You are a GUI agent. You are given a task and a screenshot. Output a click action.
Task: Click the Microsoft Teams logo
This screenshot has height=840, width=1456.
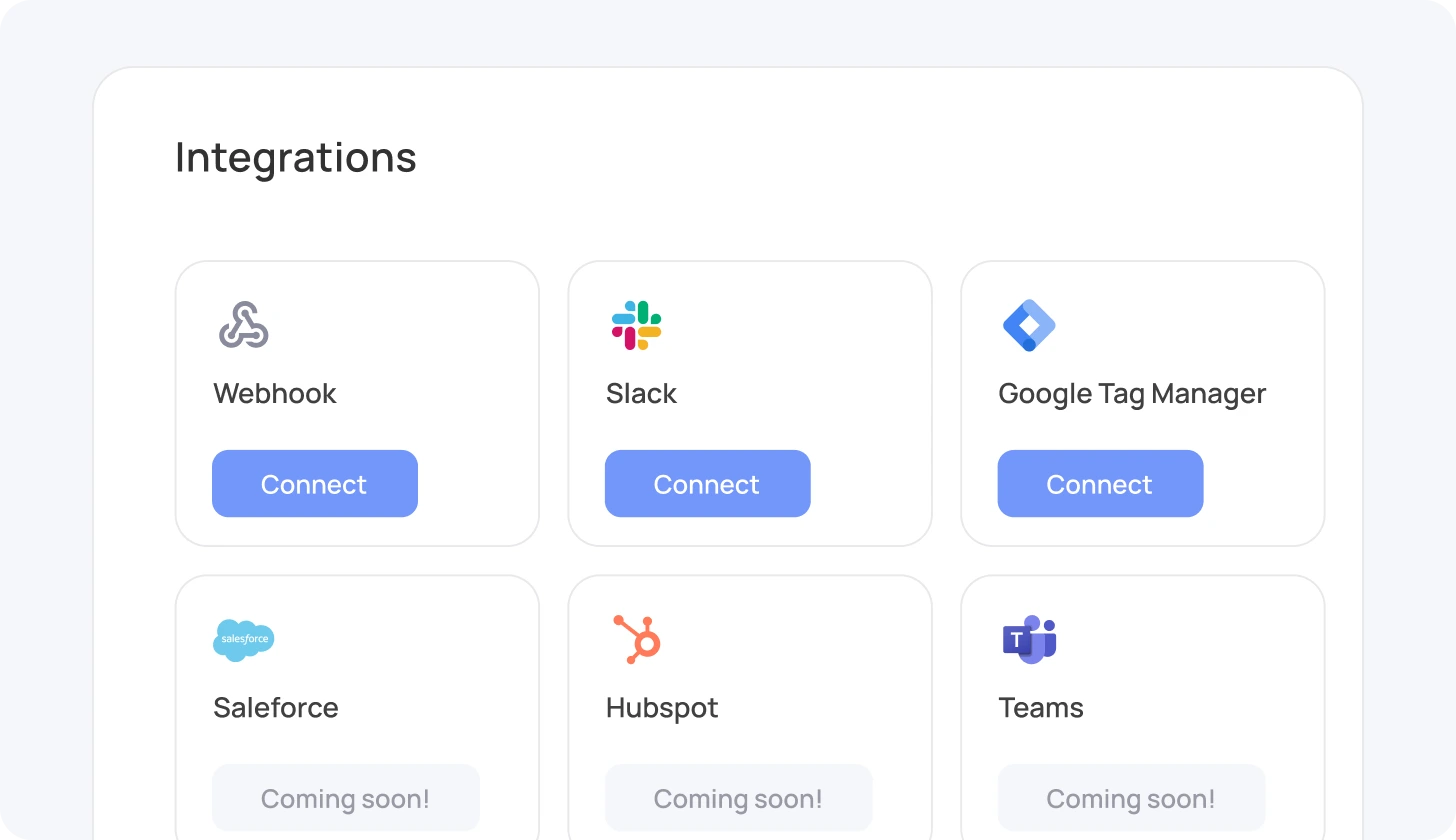click(x=1029, y=639)
